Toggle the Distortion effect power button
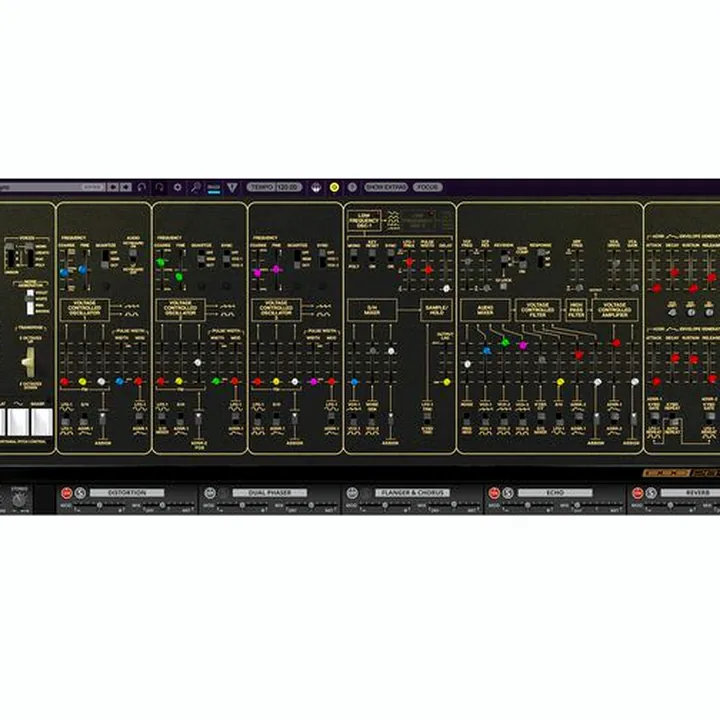 pyautogui.click(x=67, y=493)
